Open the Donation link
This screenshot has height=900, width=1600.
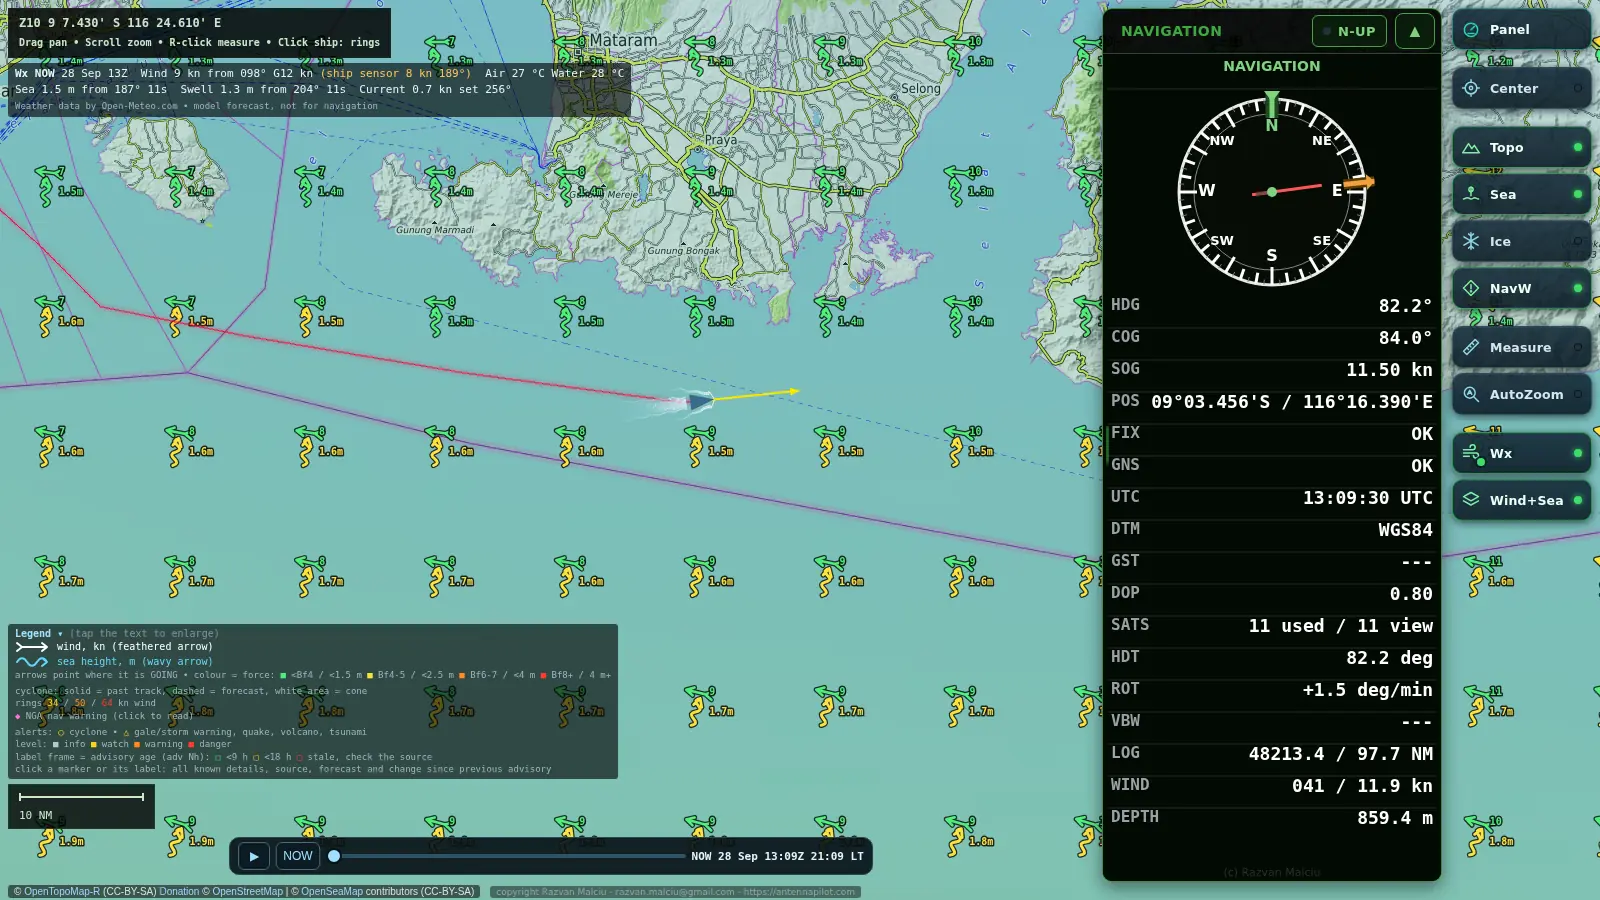click(x=179, y=891)
